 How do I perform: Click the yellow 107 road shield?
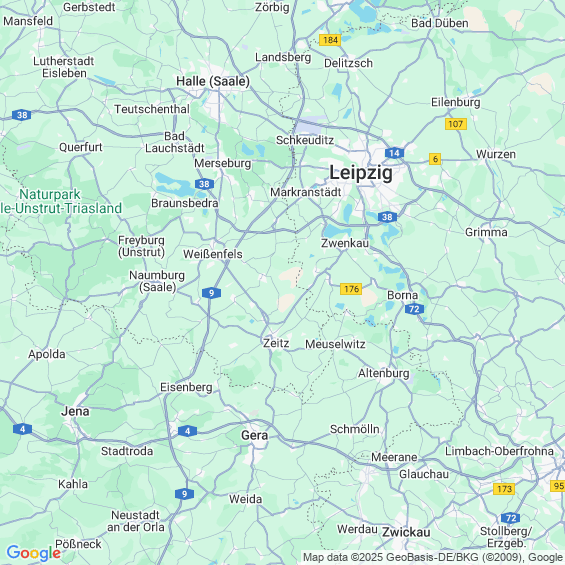[x=456, y=124]
